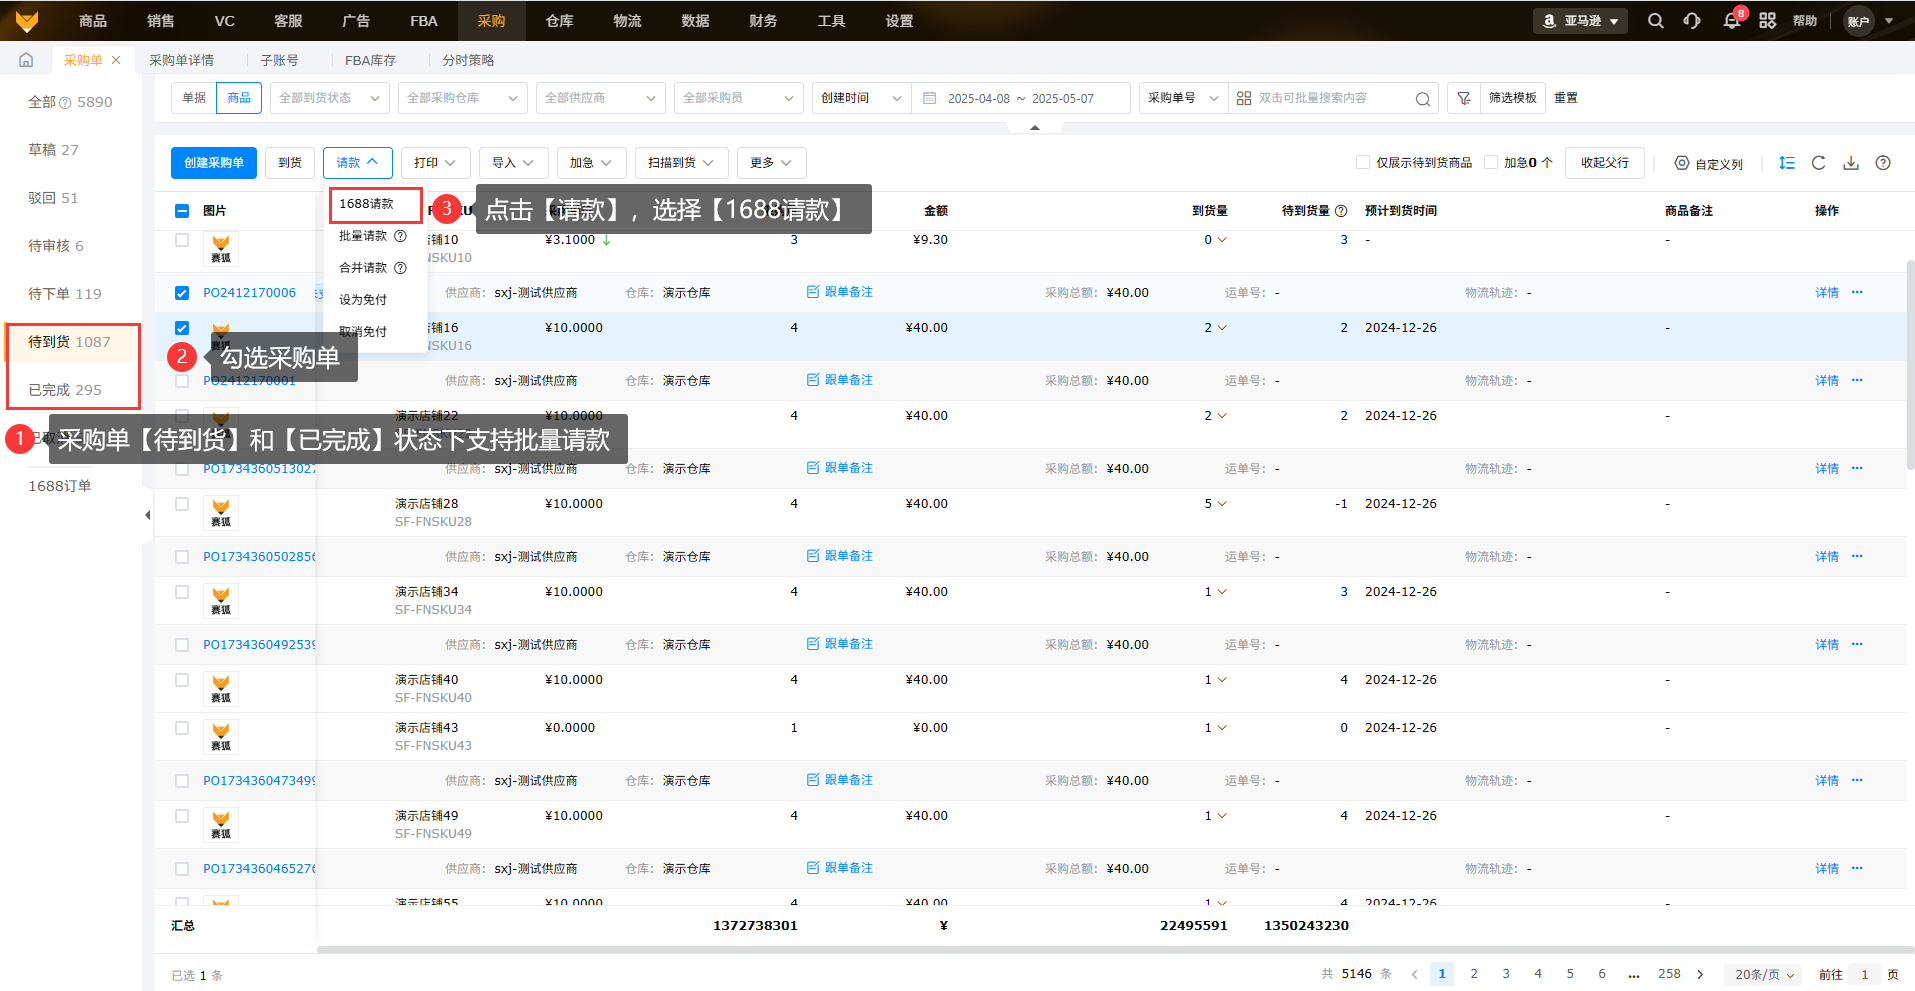Open the apps grid icon in header
1915x991 pixels.
[x=1768, y=21]
